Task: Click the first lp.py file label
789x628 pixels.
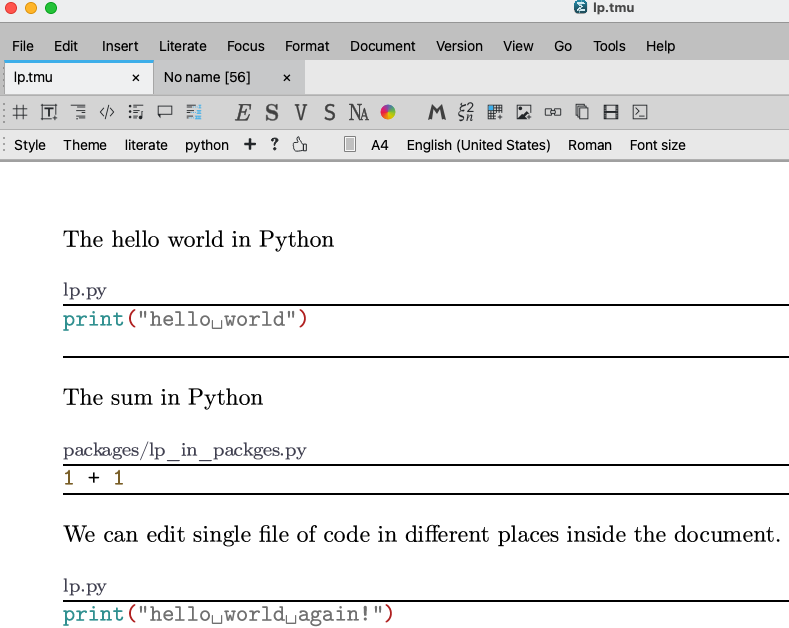Action: [x=85, y=290]
